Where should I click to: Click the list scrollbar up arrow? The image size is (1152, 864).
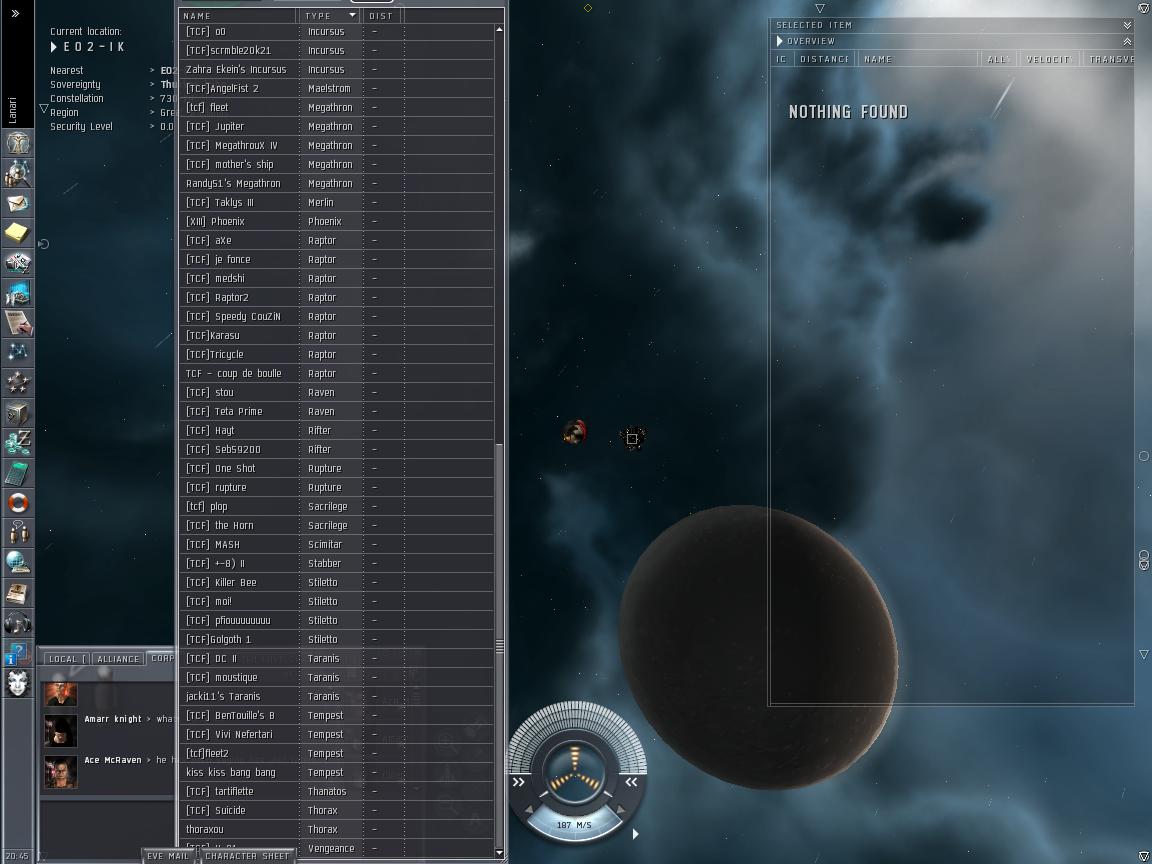click(x=500, y=29)
